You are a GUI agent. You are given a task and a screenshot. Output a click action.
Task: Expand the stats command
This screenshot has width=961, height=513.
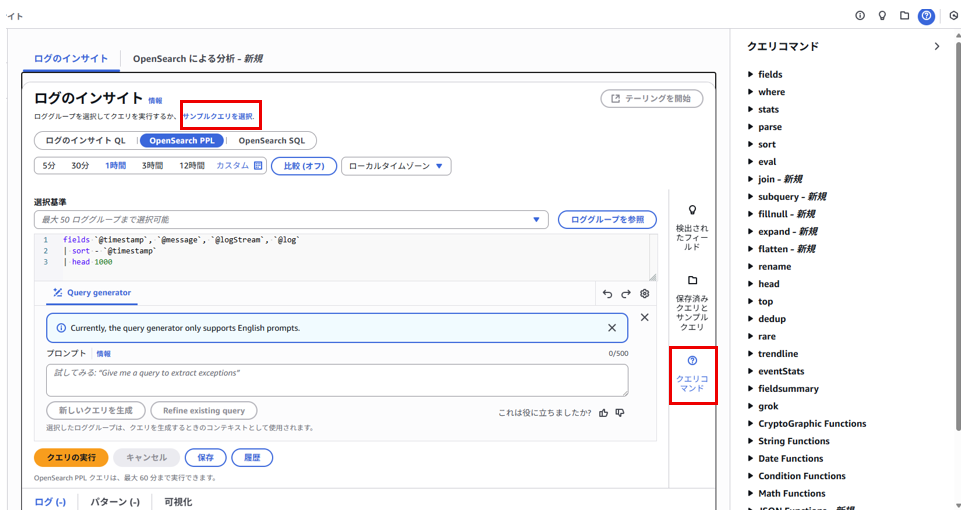pyautogui.click(x=764, y=109)
